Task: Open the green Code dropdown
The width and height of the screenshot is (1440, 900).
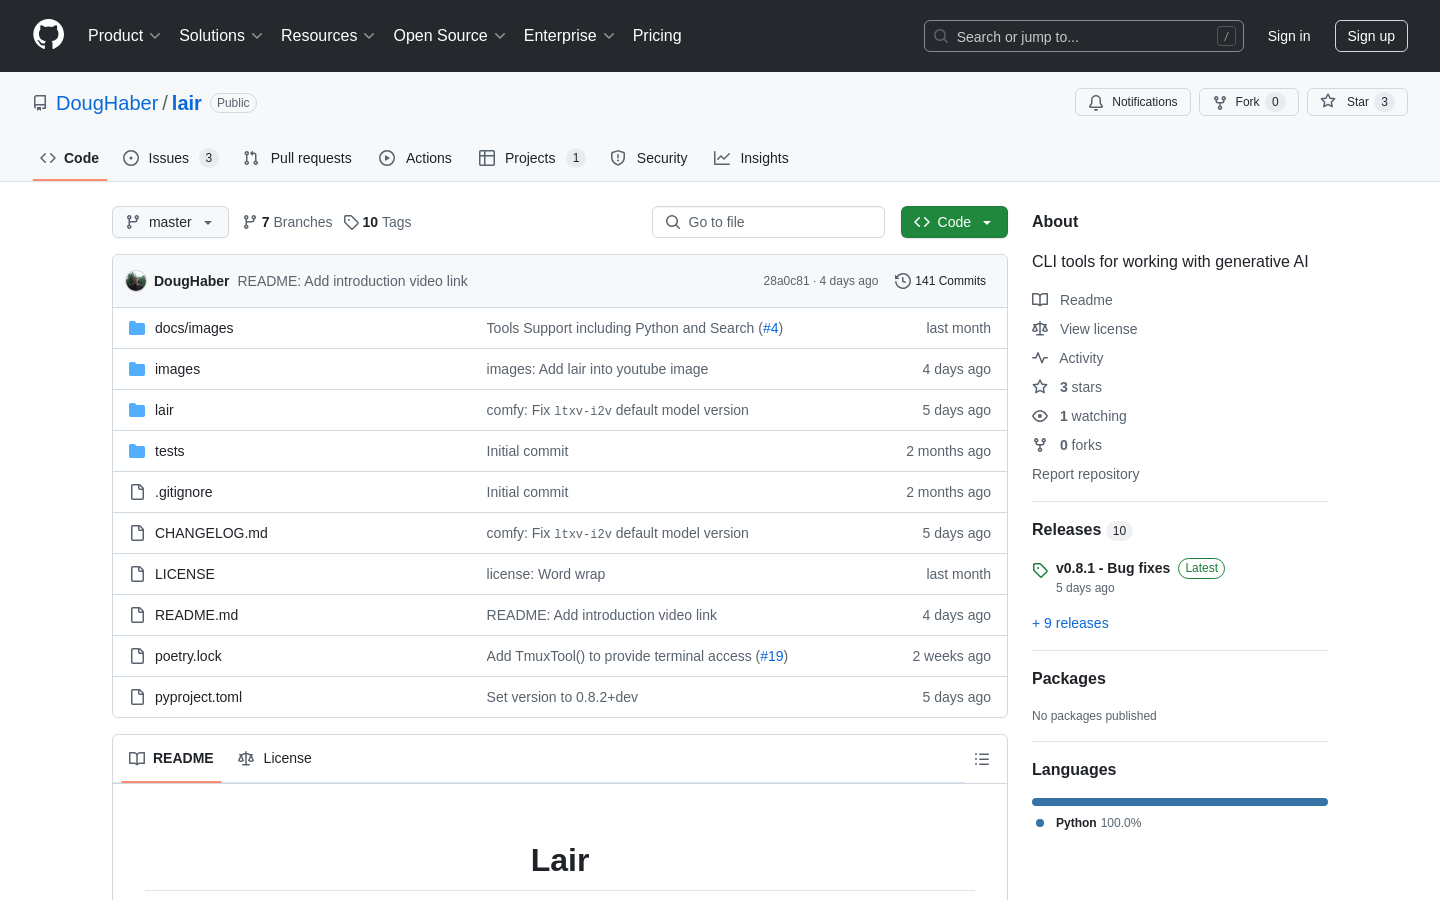Action: pos(954,222)
